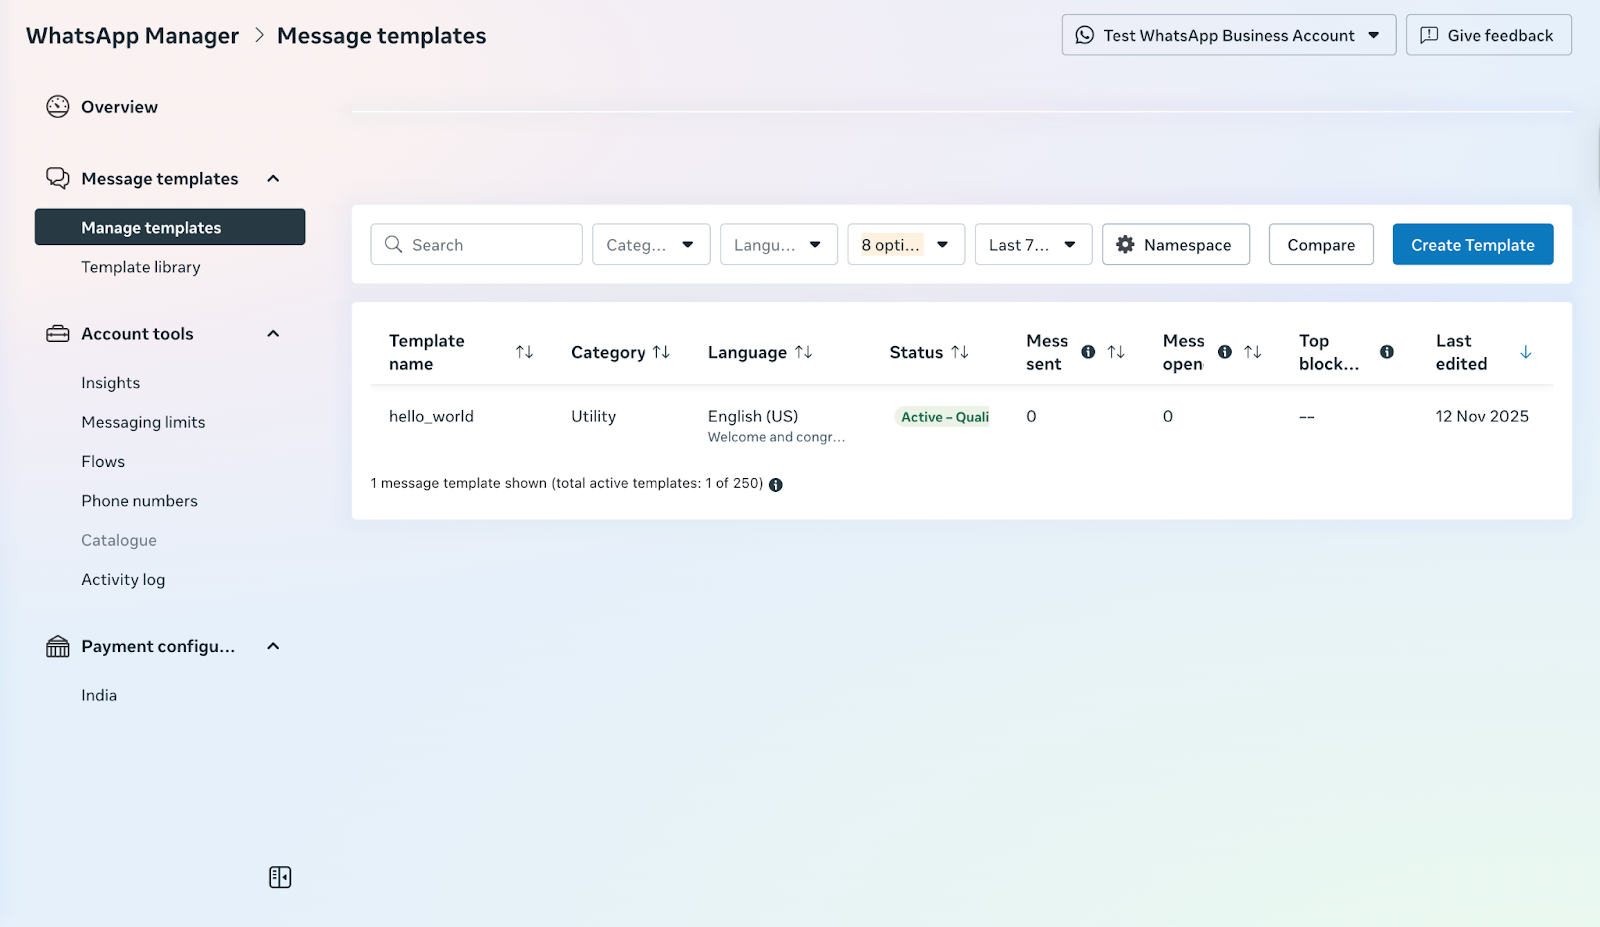Click the magnifying glass search icon
This screenshot has width=1600, height=927.
[x=394, y=245]
